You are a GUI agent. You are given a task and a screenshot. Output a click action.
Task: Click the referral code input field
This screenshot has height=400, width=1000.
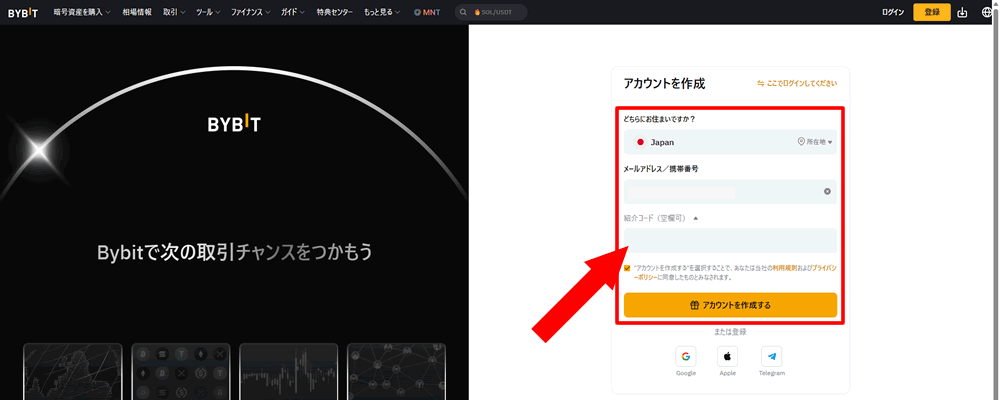tap(729, 240)
